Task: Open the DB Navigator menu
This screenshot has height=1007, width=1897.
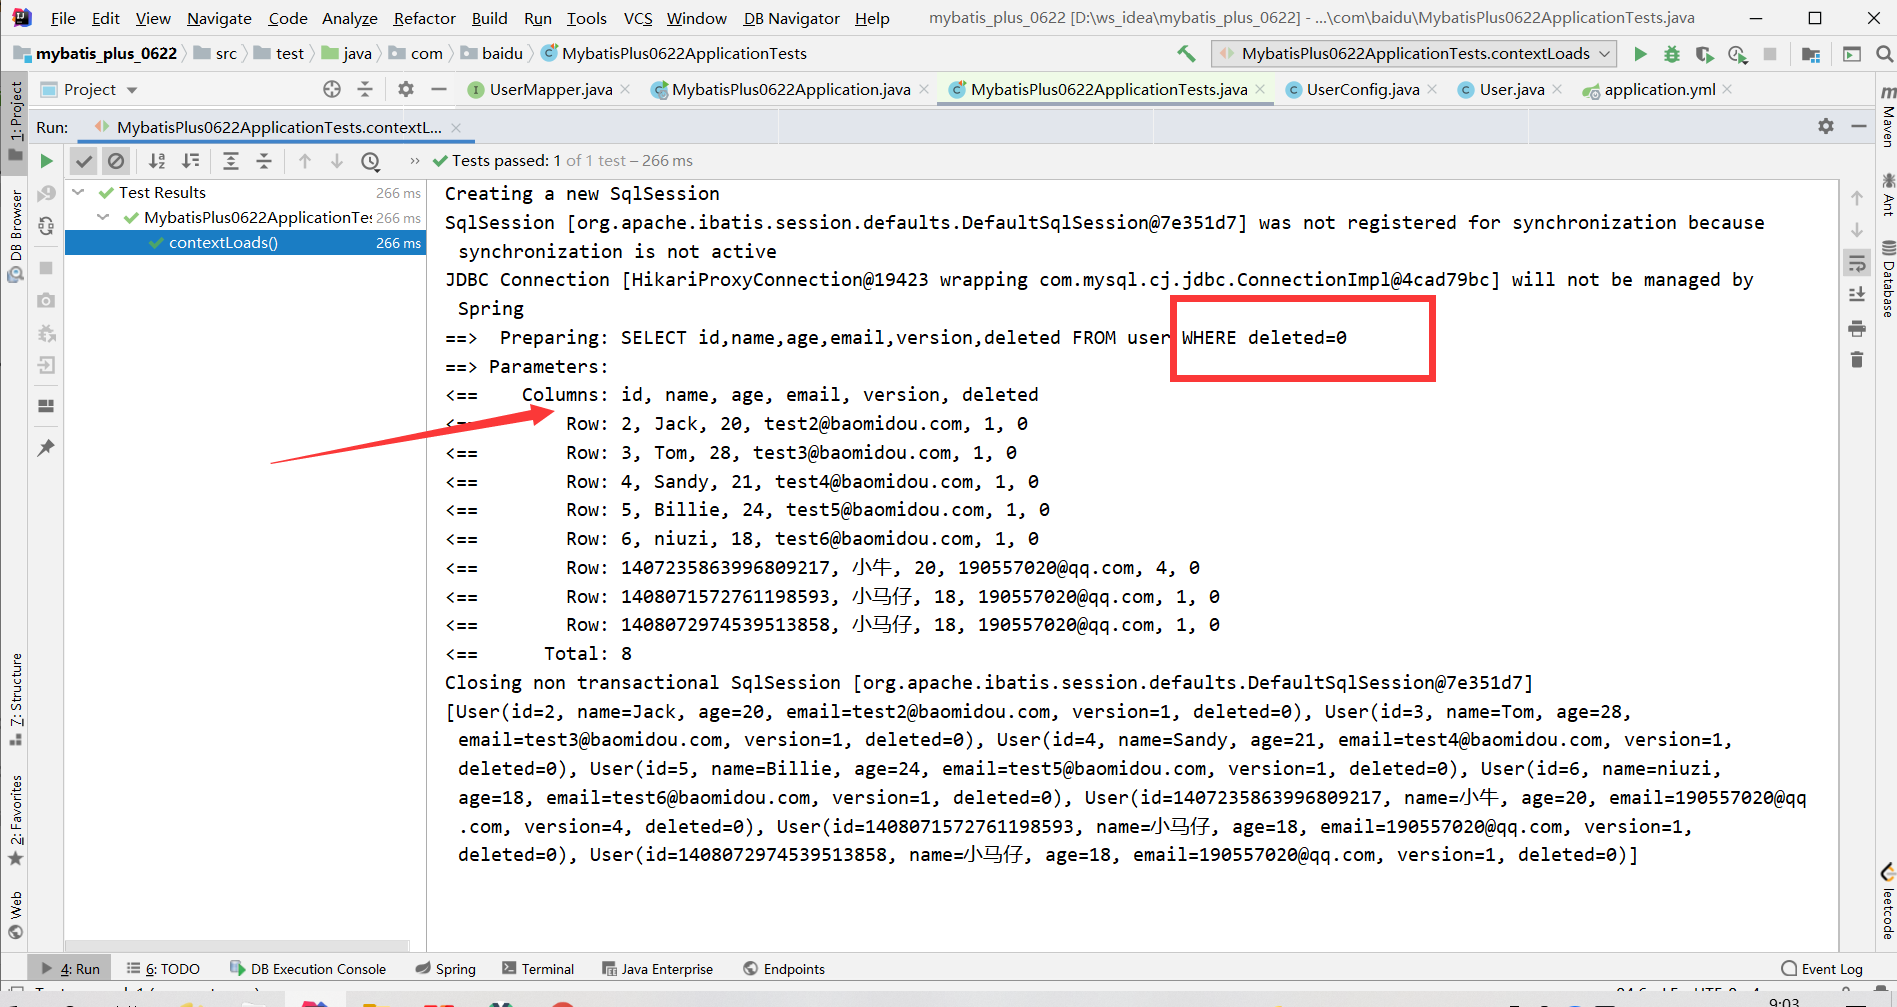Action: point(791,18)
